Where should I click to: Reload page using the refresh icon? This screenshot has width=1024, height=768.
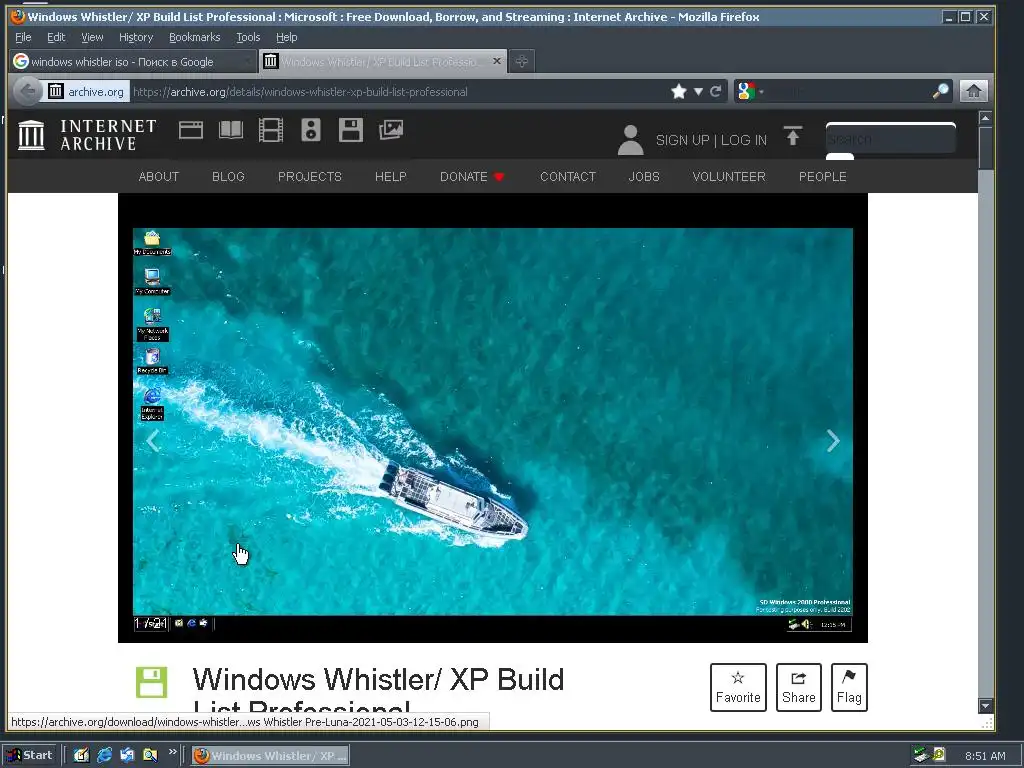click(716, 91)
